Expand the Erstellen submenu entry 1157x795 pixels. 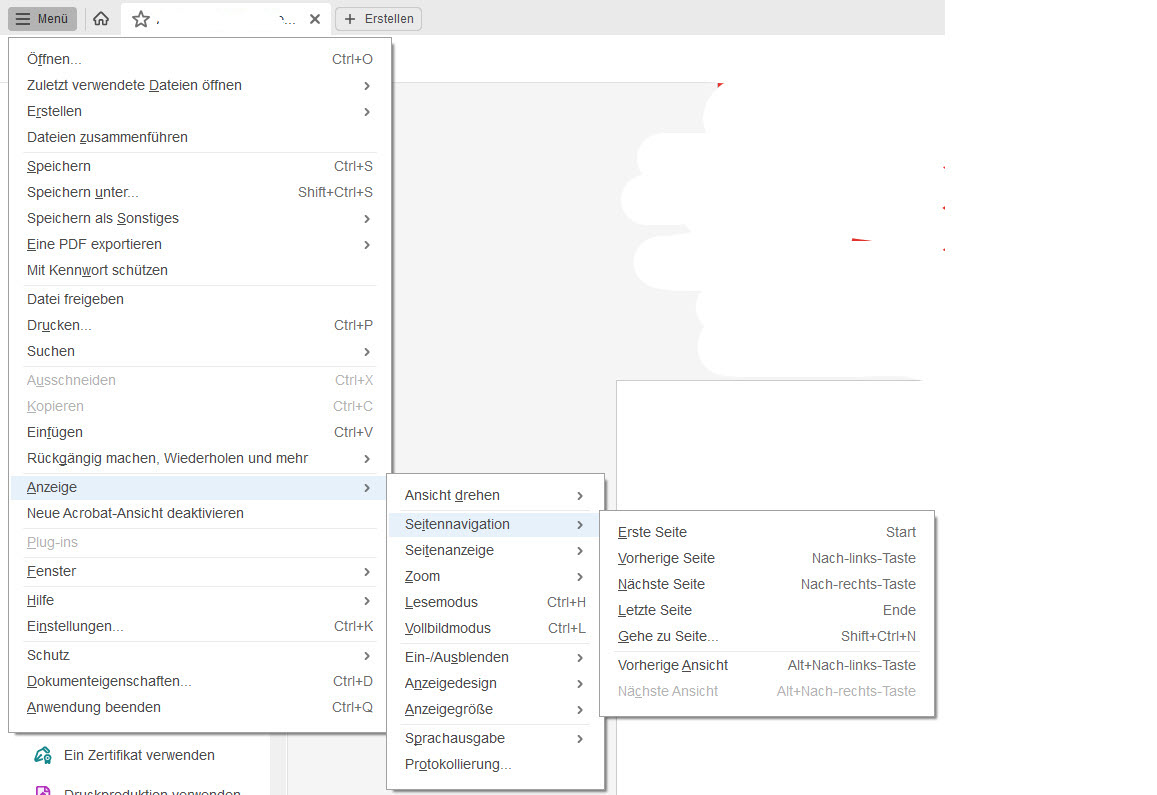(199, 111)
